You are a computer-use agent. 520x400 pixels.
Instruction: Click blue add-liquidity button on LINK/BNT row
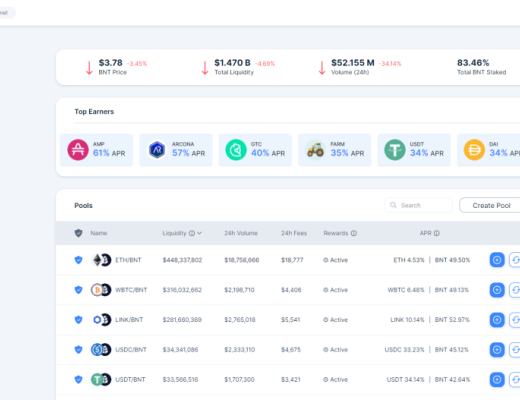pos(497,320)
